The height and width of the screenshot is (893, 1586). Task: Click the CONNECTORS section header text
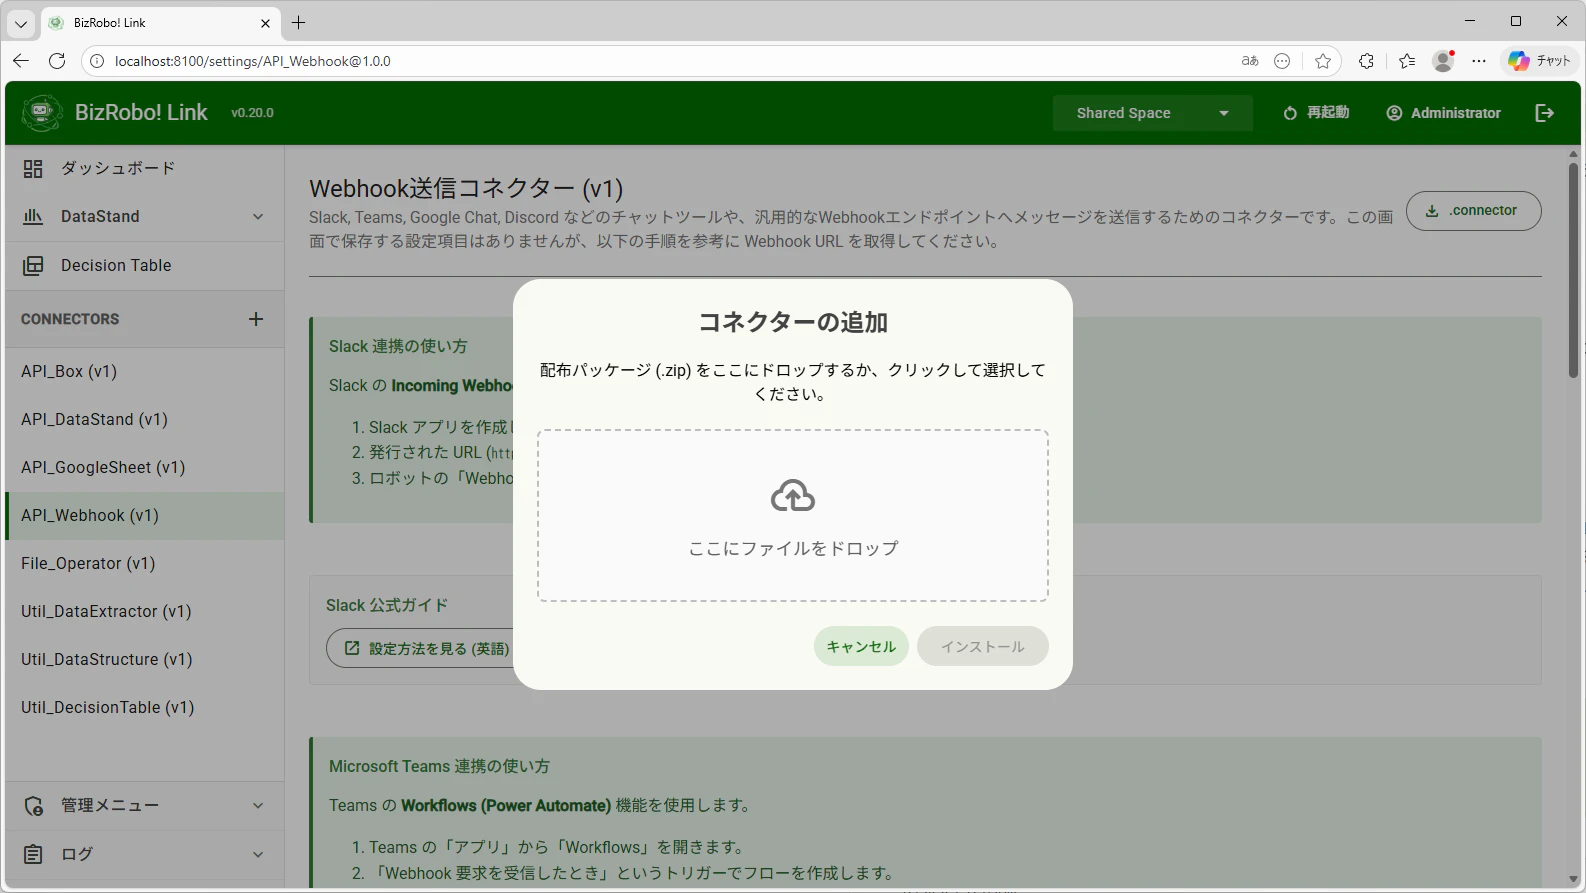(70, 319)
